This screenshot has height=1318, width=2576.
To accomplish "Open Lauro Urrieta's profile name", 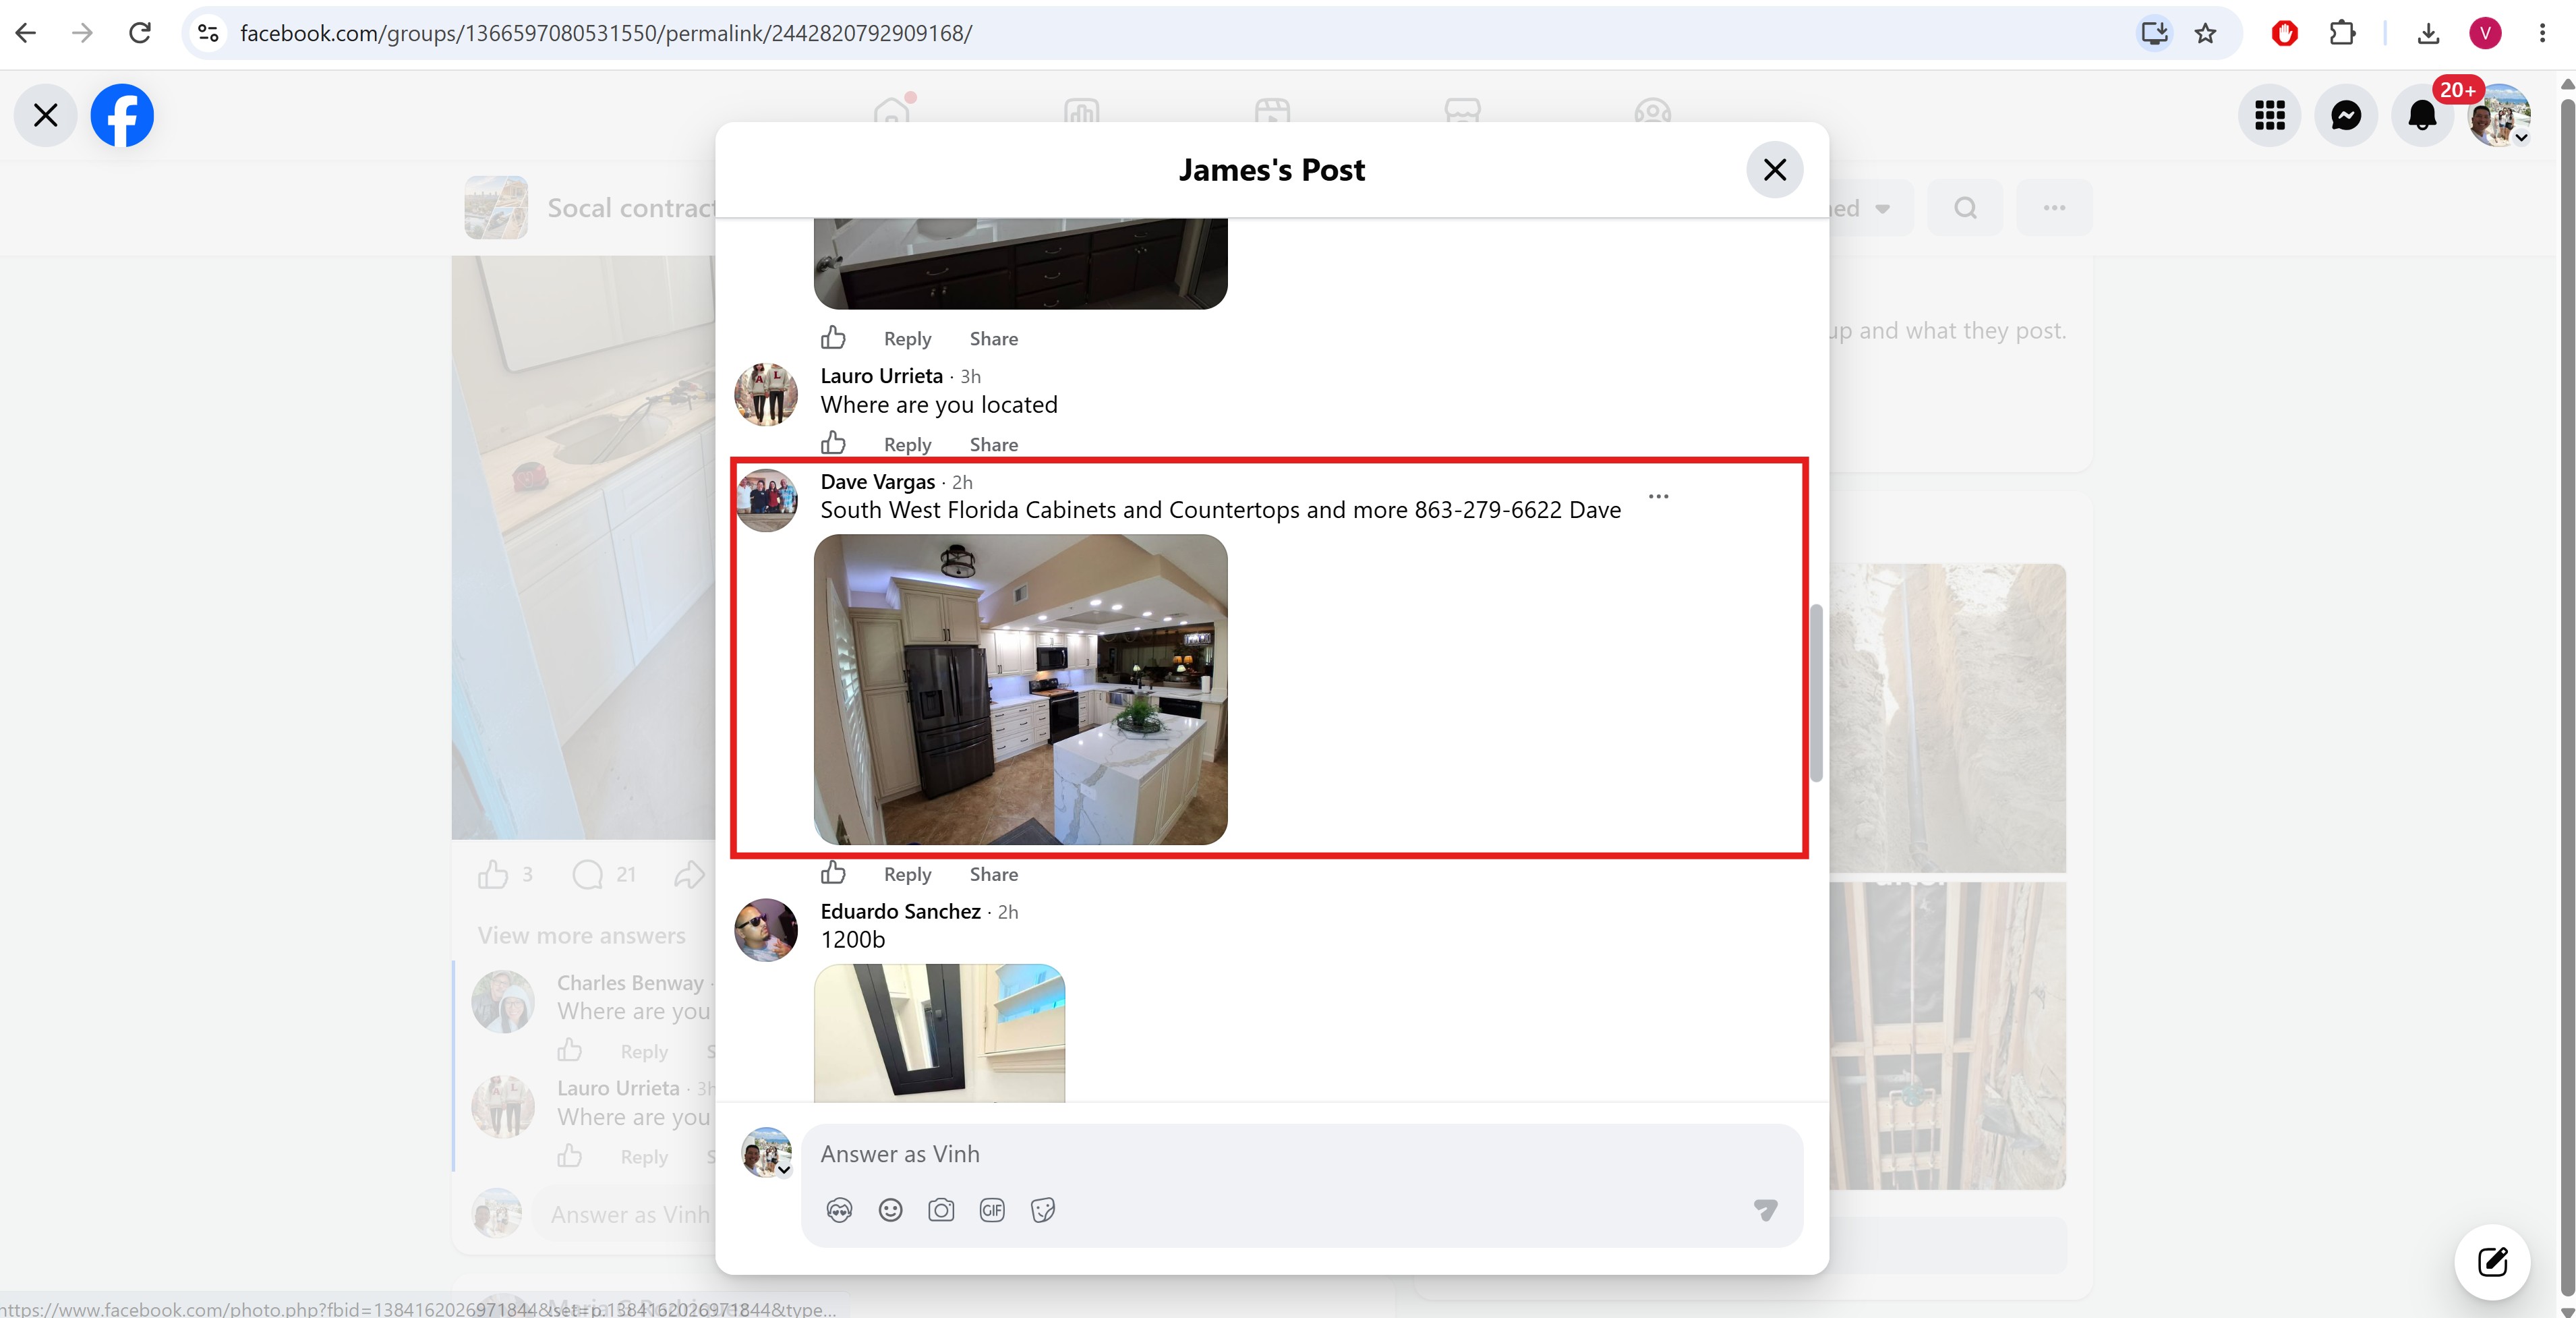I will coord(881,376).
